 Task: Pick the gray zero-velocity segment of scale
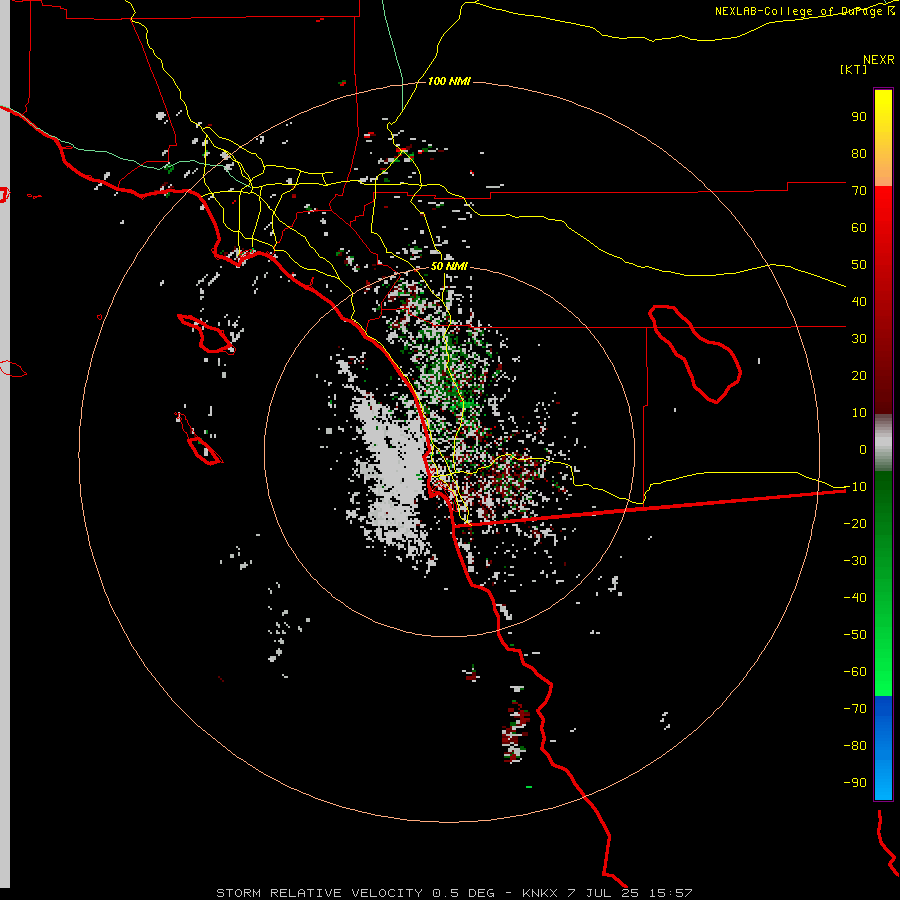[x=883, y=443]
